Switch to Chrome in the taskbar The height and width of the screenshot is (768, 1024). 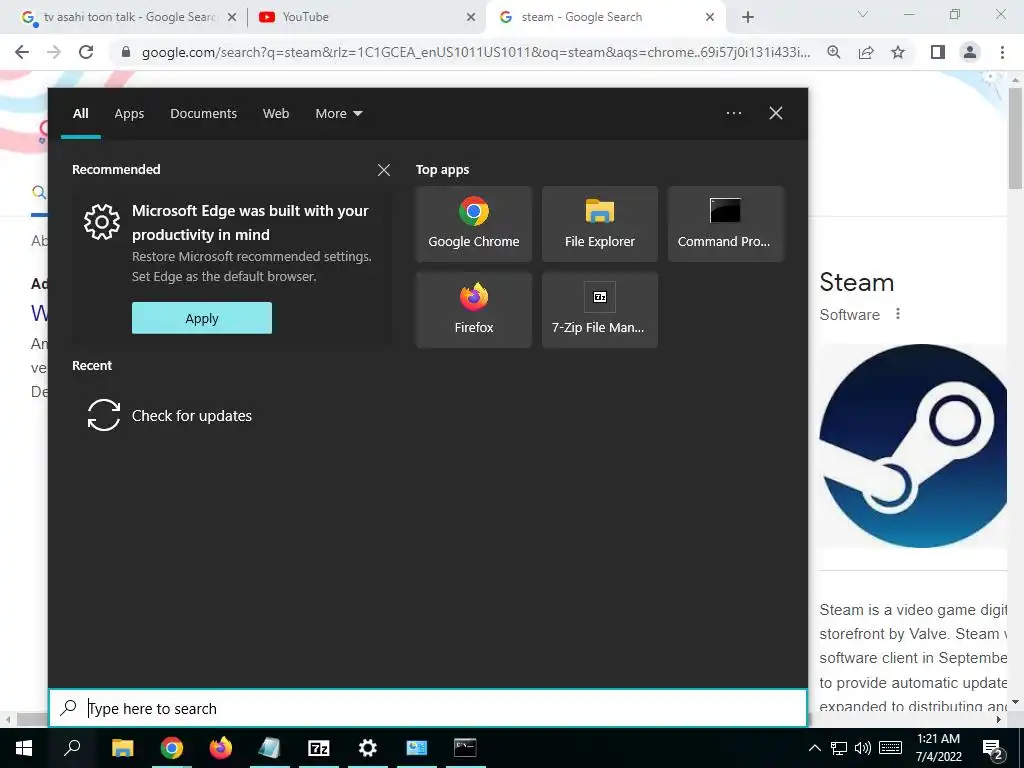pos(171,748)
